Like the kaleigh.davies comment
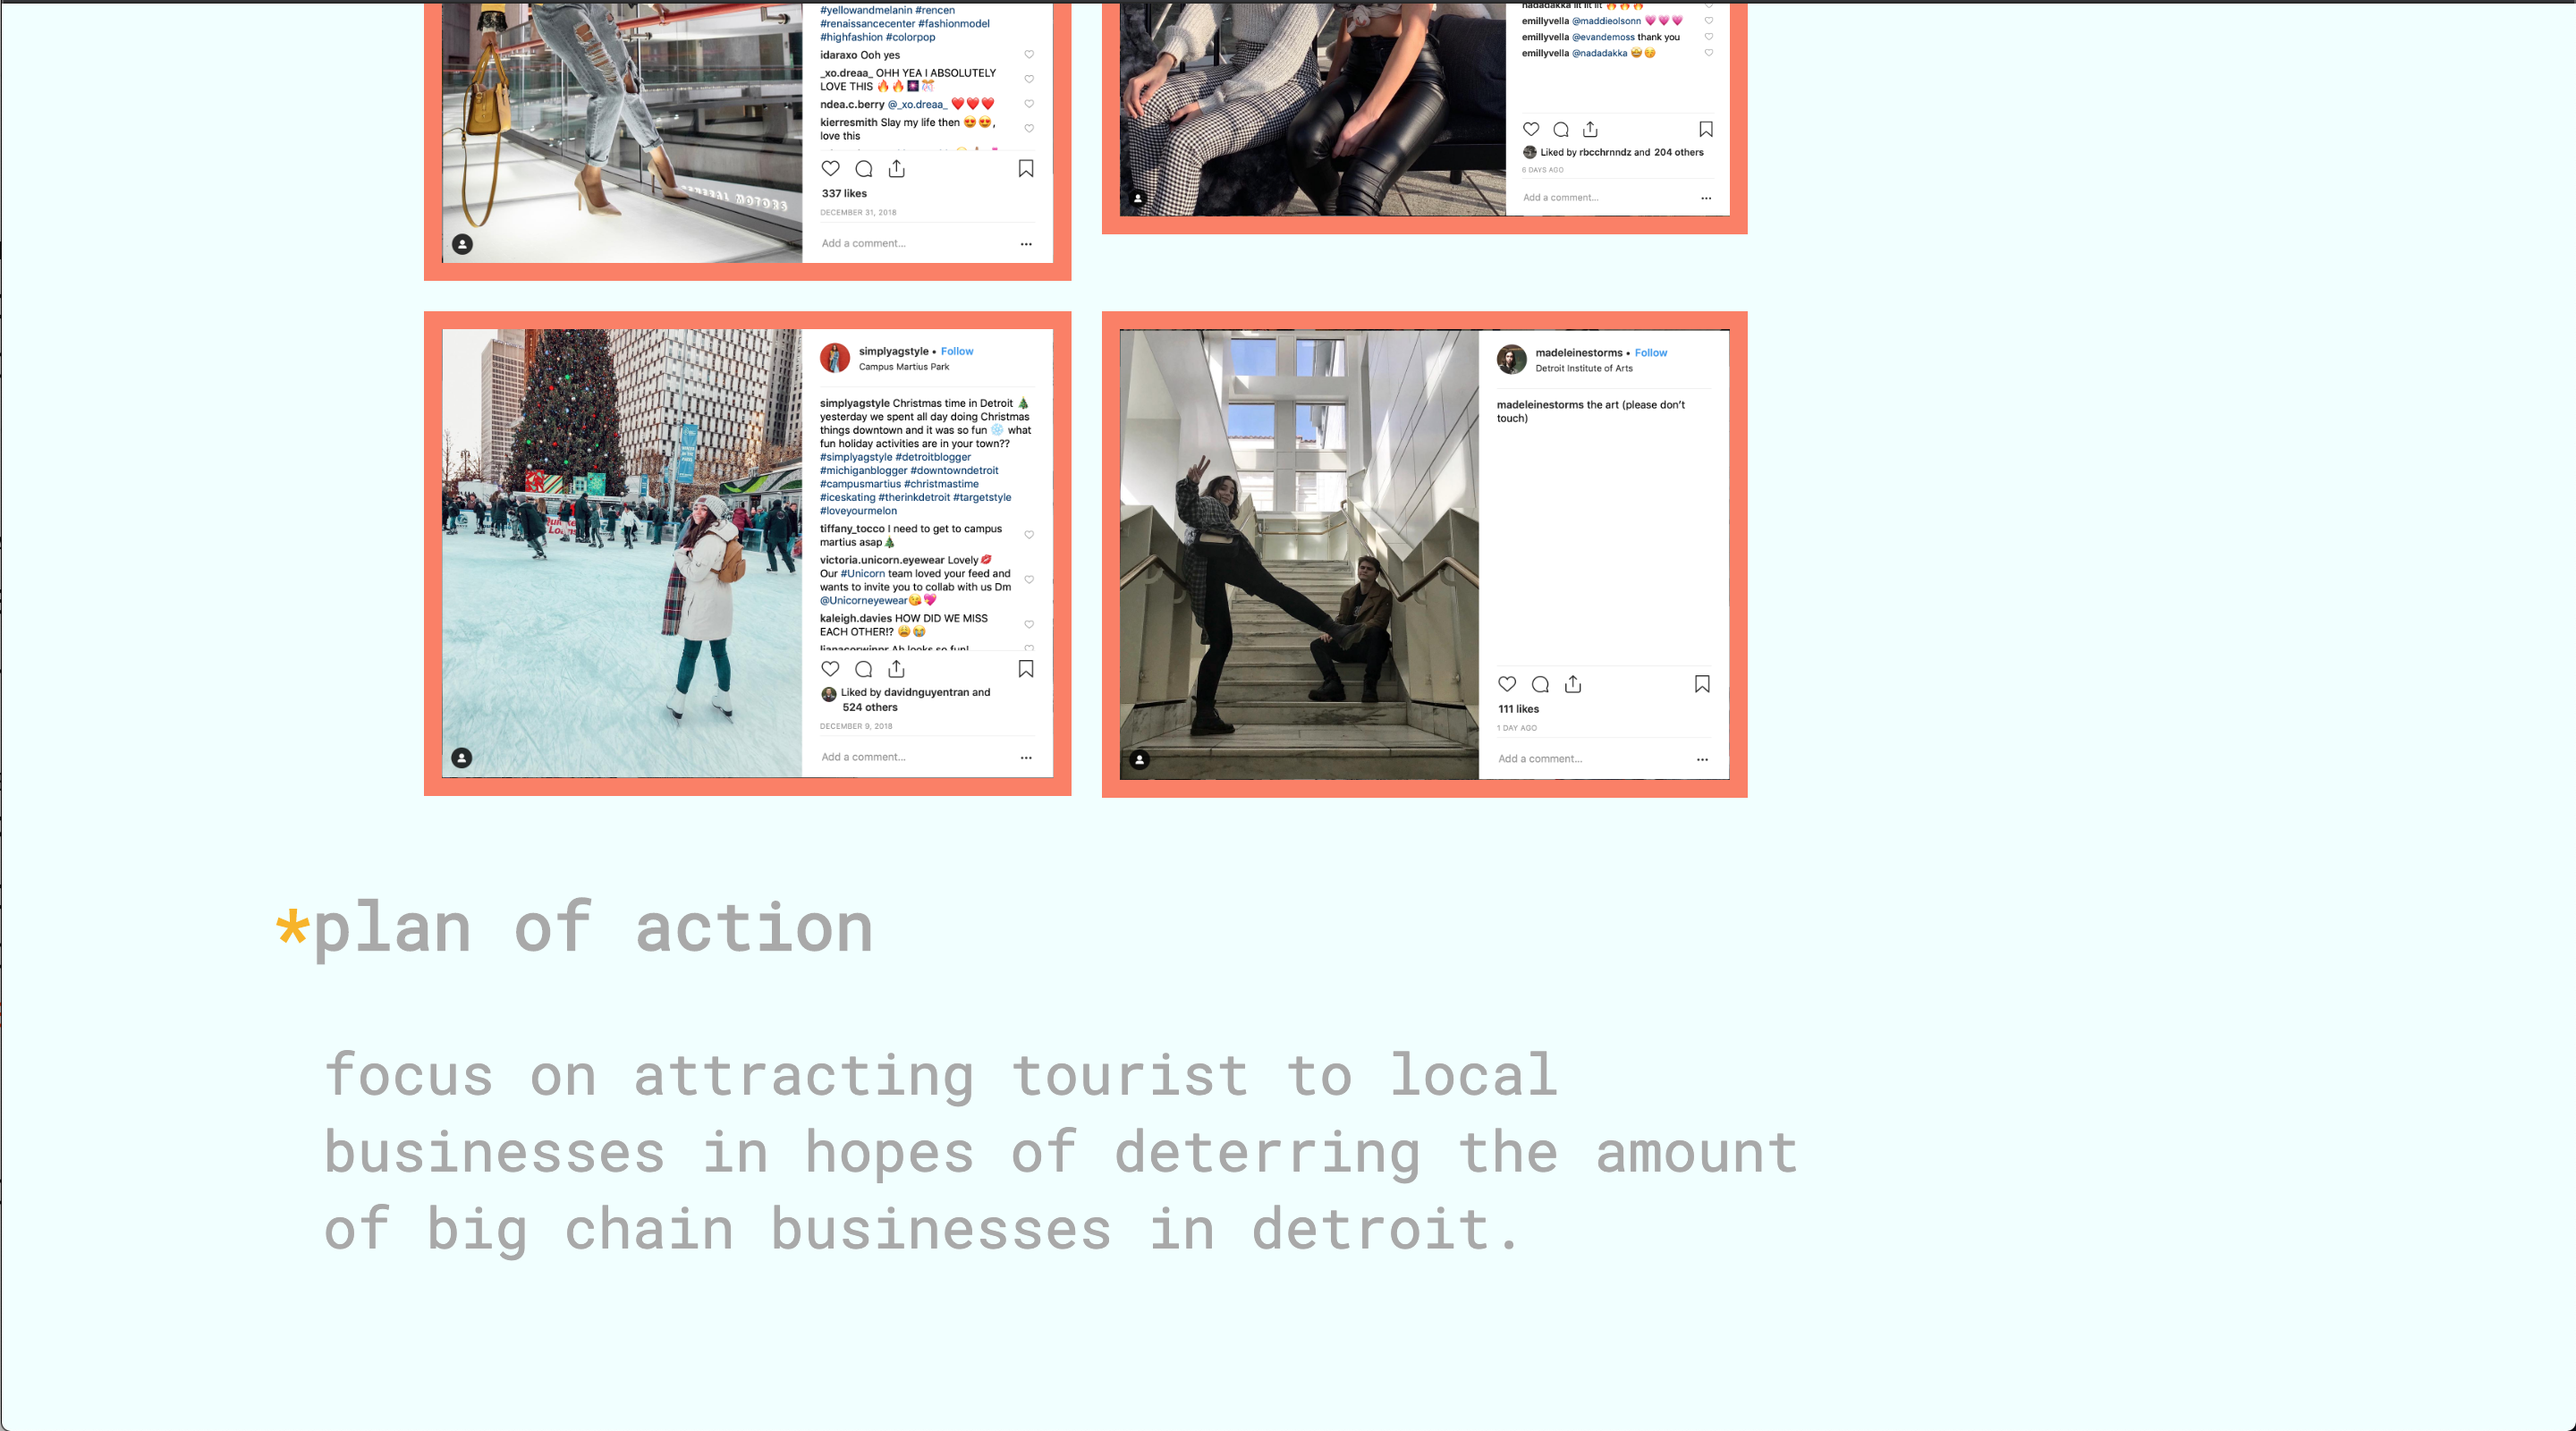This screenshot has height=1431, width=2576. pos(1029,625)
